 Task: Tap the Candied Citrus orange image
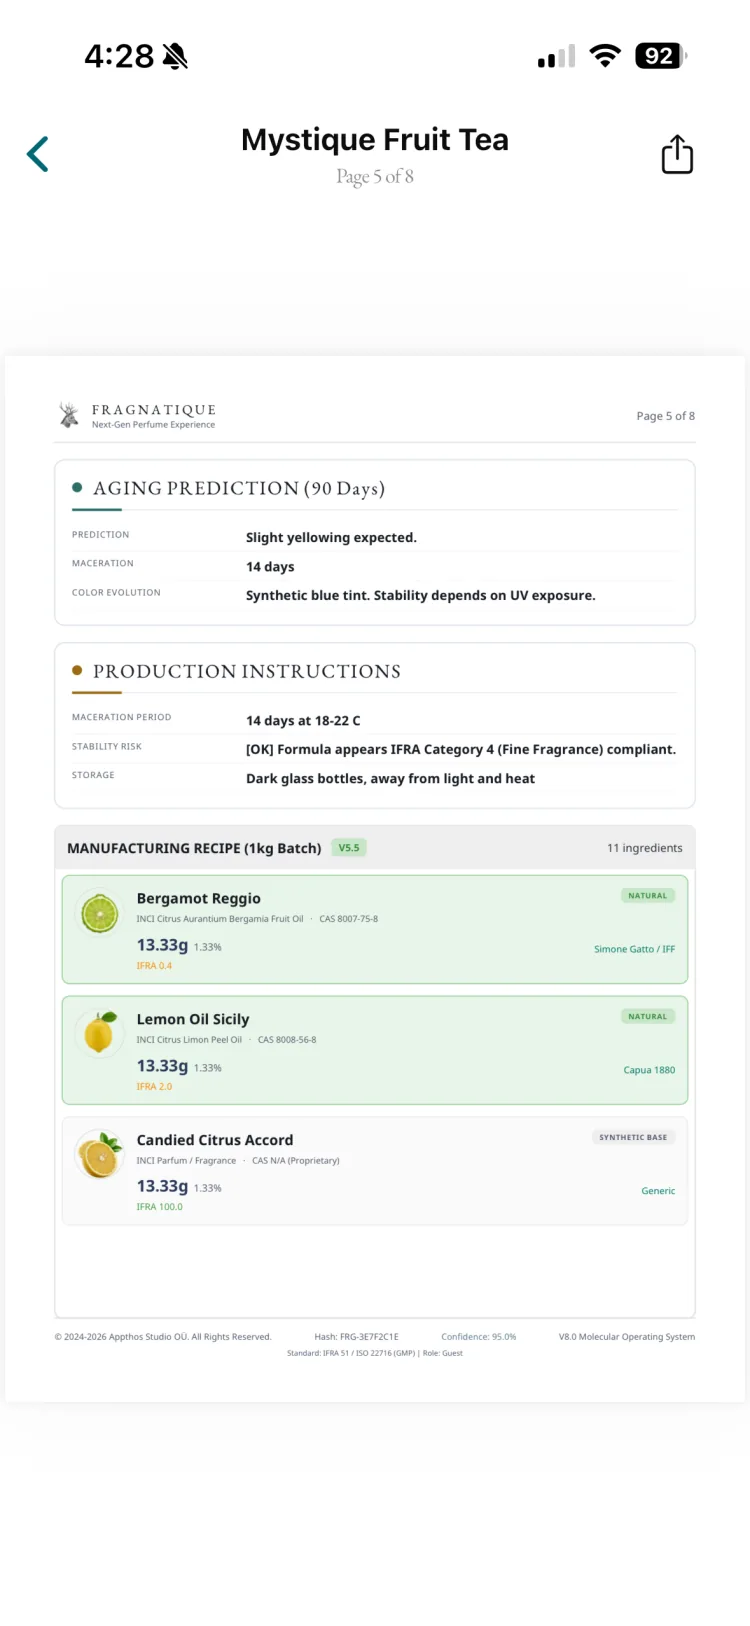[x=99, y=1154]
